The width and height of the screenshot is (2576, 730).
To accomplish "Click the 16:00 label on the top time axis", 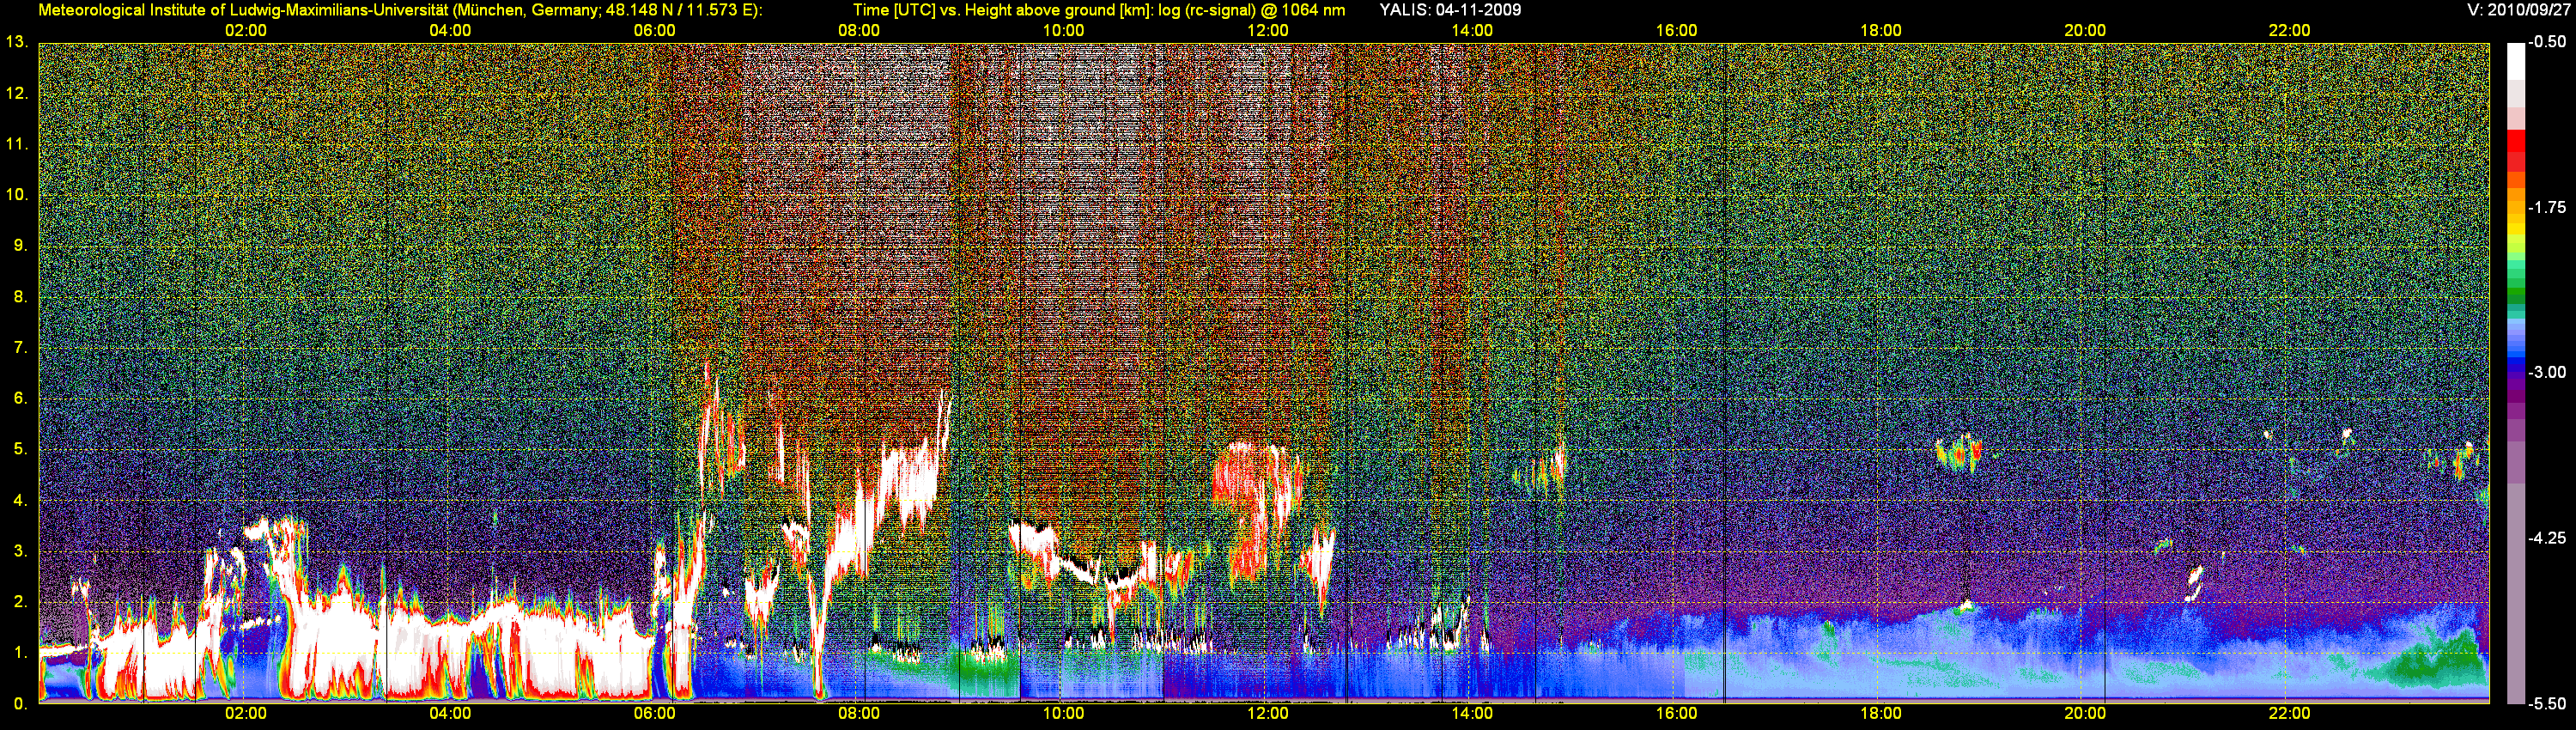I will point(1676,31).
